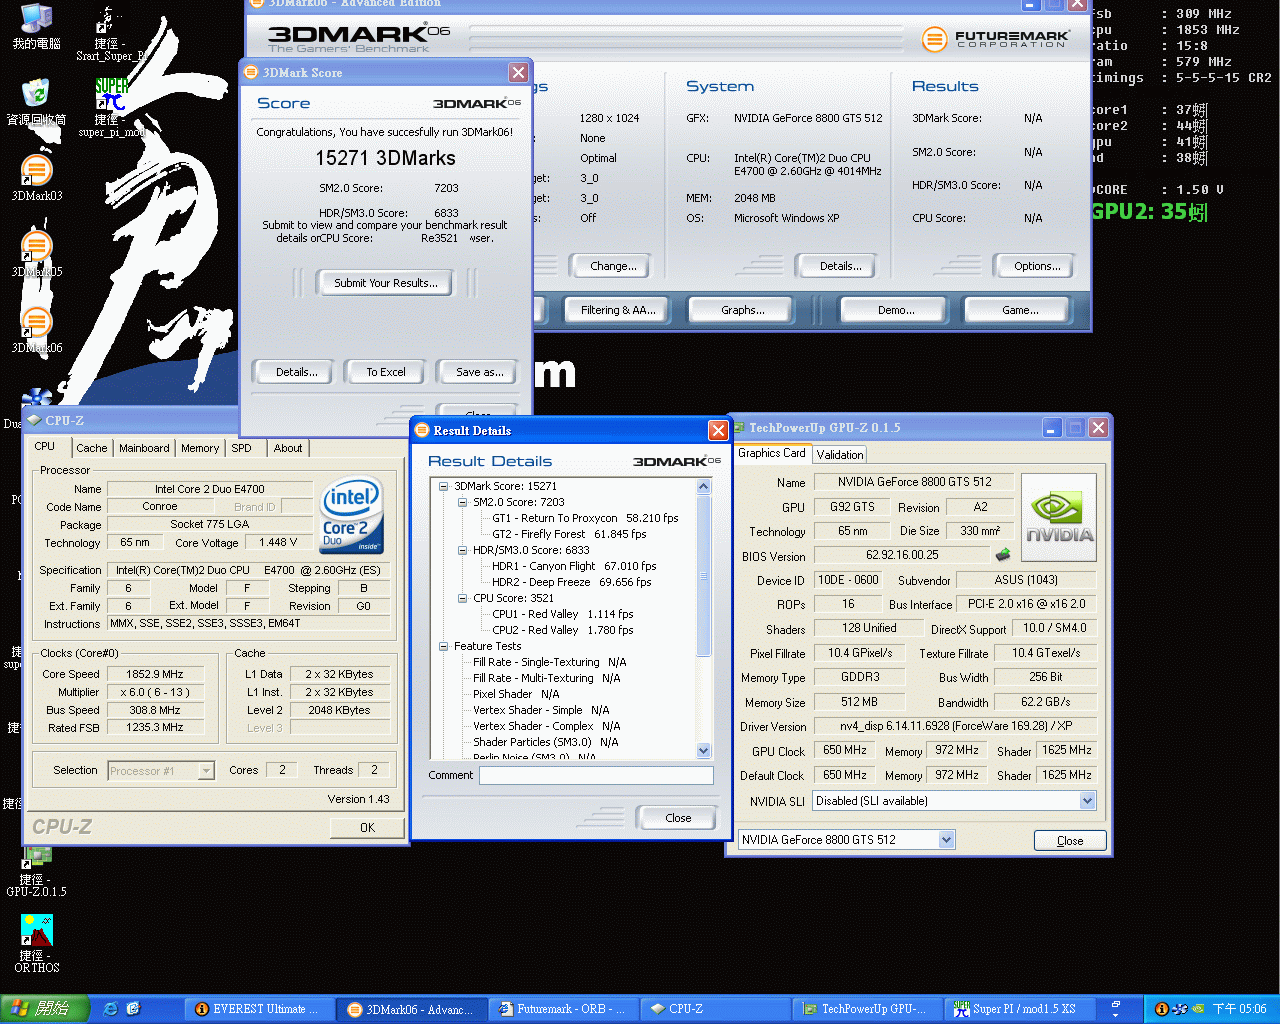This screenshot has width=1280, height=1024.
Task: Open the 3DMark03 desktop shortcut
Action: (x=37, y=178)
